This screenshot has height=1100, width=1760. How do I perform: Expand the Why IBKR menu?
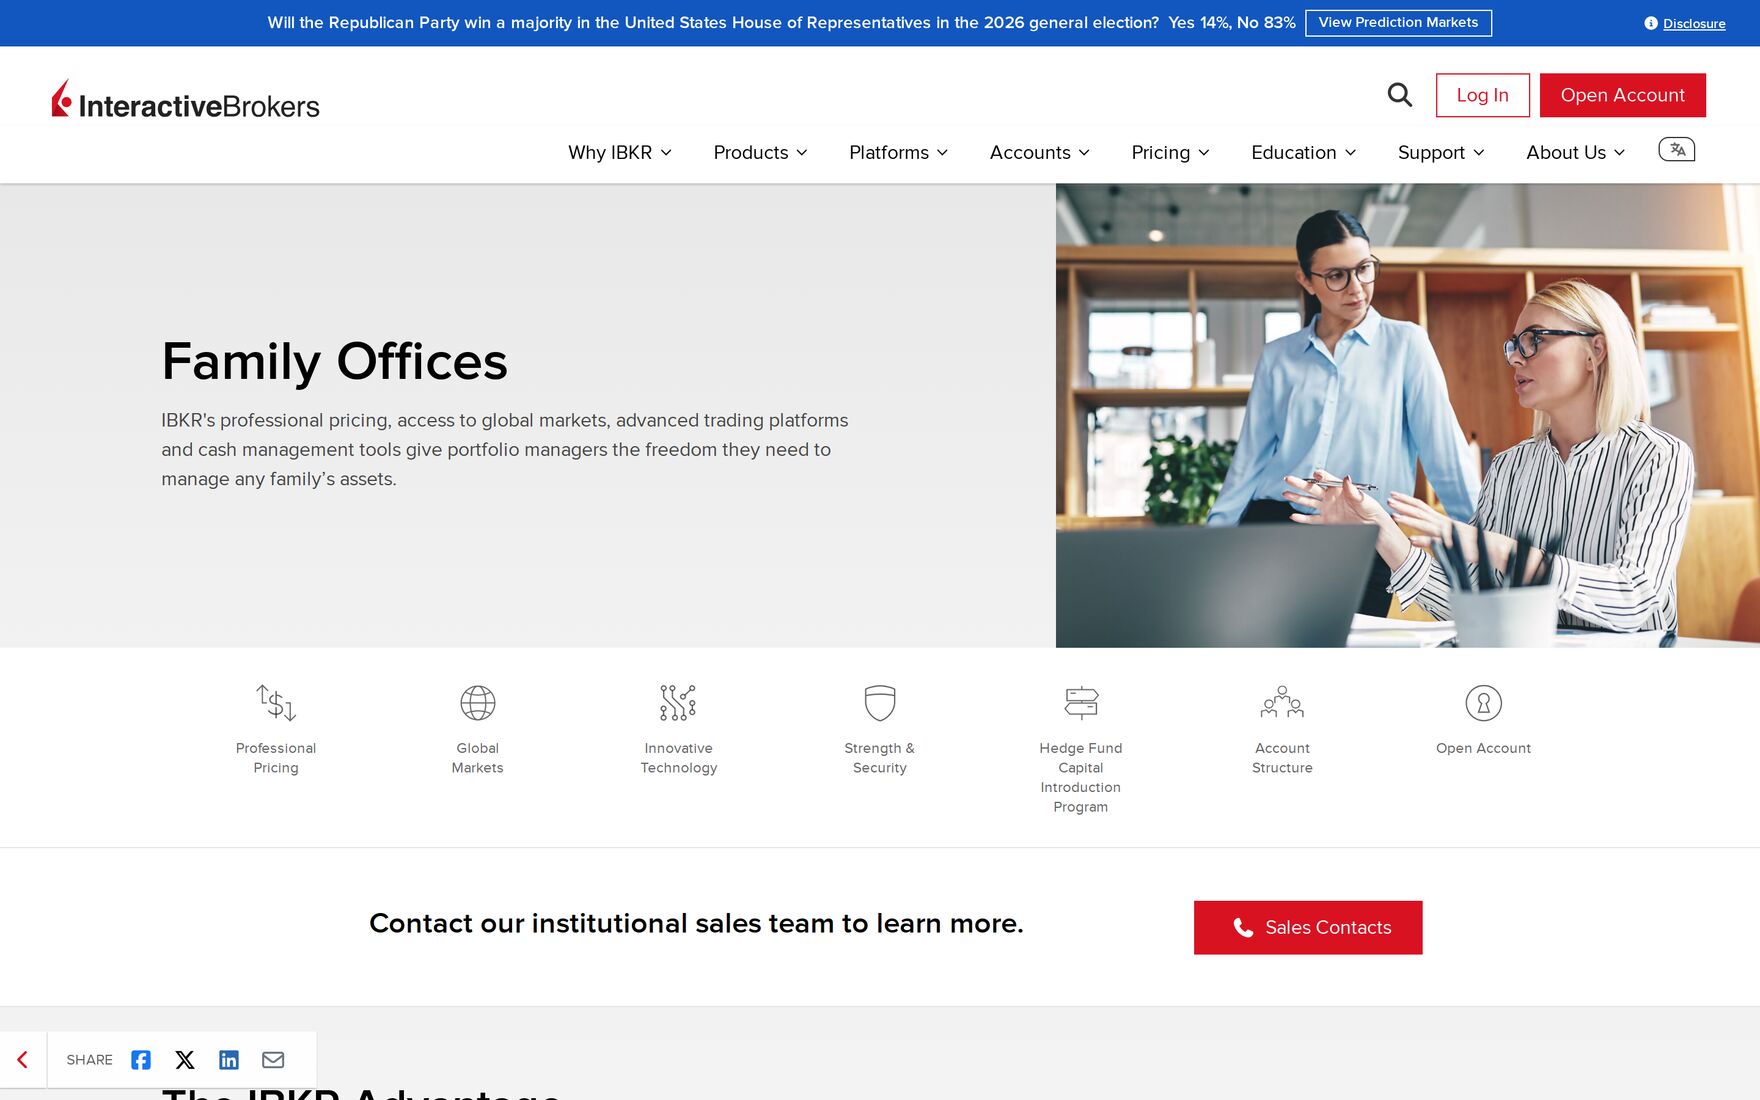pos(620,152)
